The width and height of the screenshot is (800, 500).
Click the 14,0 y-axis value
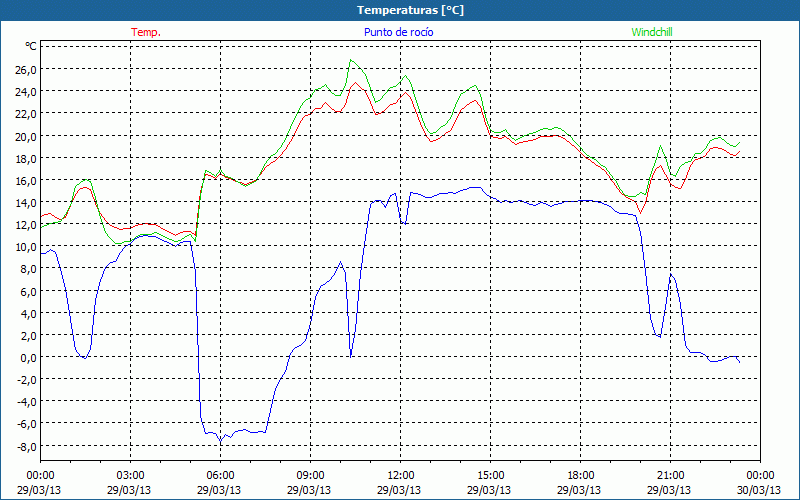26,203
